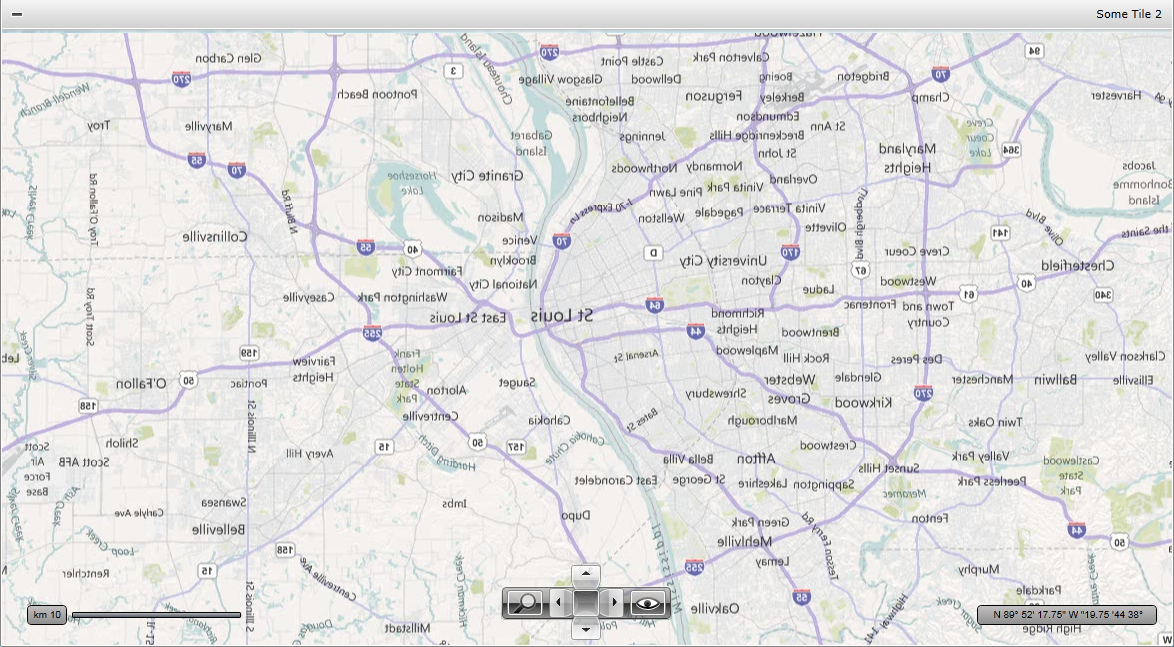Toggle the eye view mode button
The image size is (1174, 647).
coord(648,602)
